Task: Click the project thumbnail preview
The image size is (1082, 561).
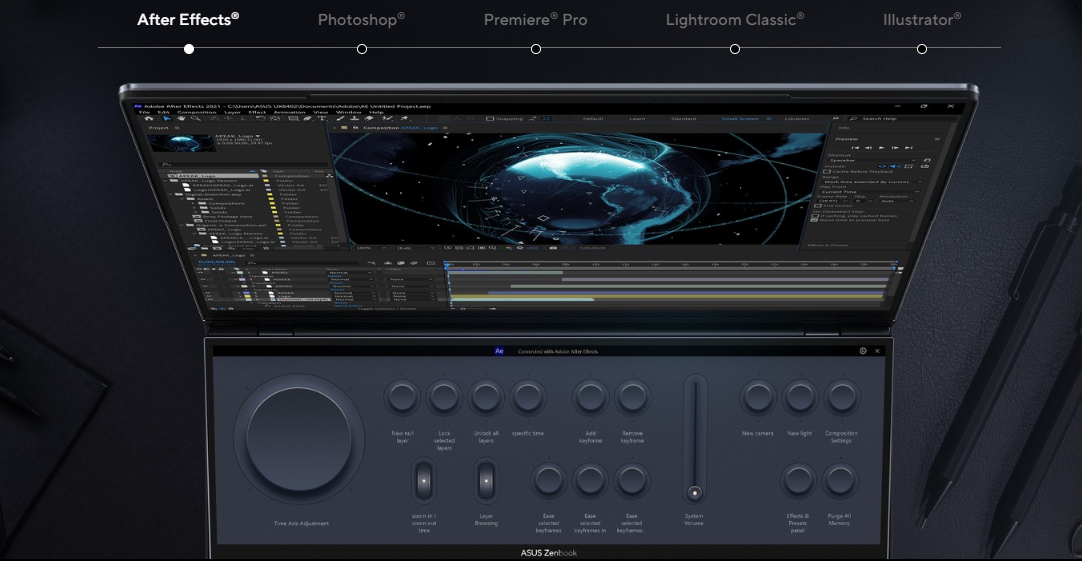Action: click(179, 143)
